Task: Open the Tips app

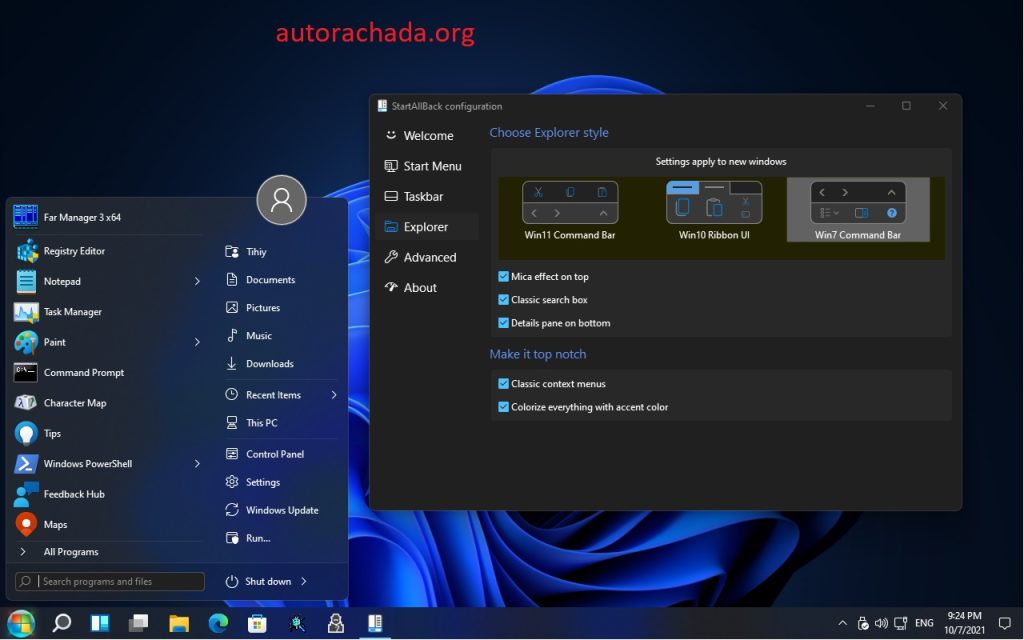Action: [x=108, y=433]
